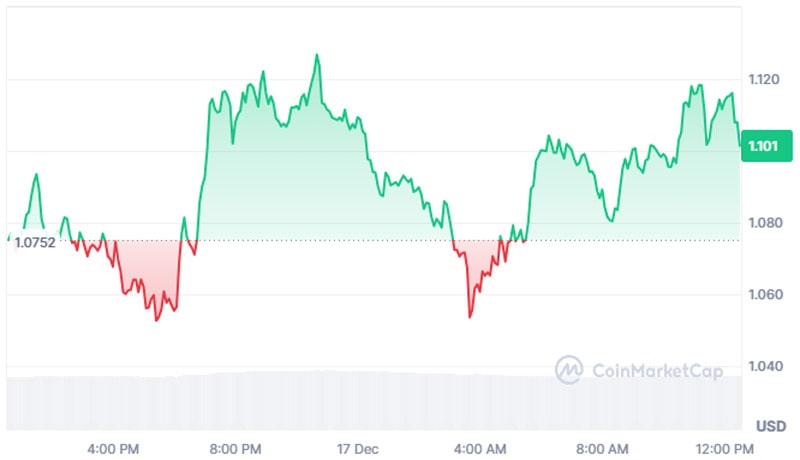Viewport: 800px width, 460px height.
Task: Click the 17 Dec date marker
Action: coord(357,448)
